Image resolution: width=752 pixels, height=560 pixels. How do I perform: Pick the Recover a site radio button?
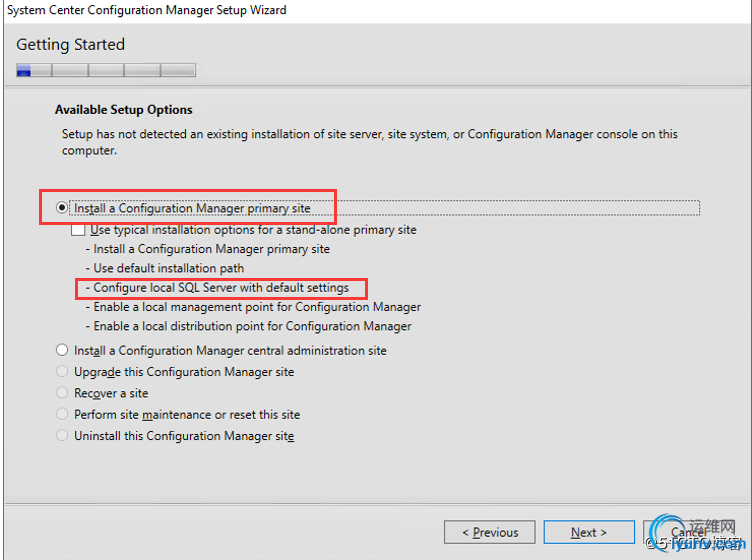coord(62,393)
